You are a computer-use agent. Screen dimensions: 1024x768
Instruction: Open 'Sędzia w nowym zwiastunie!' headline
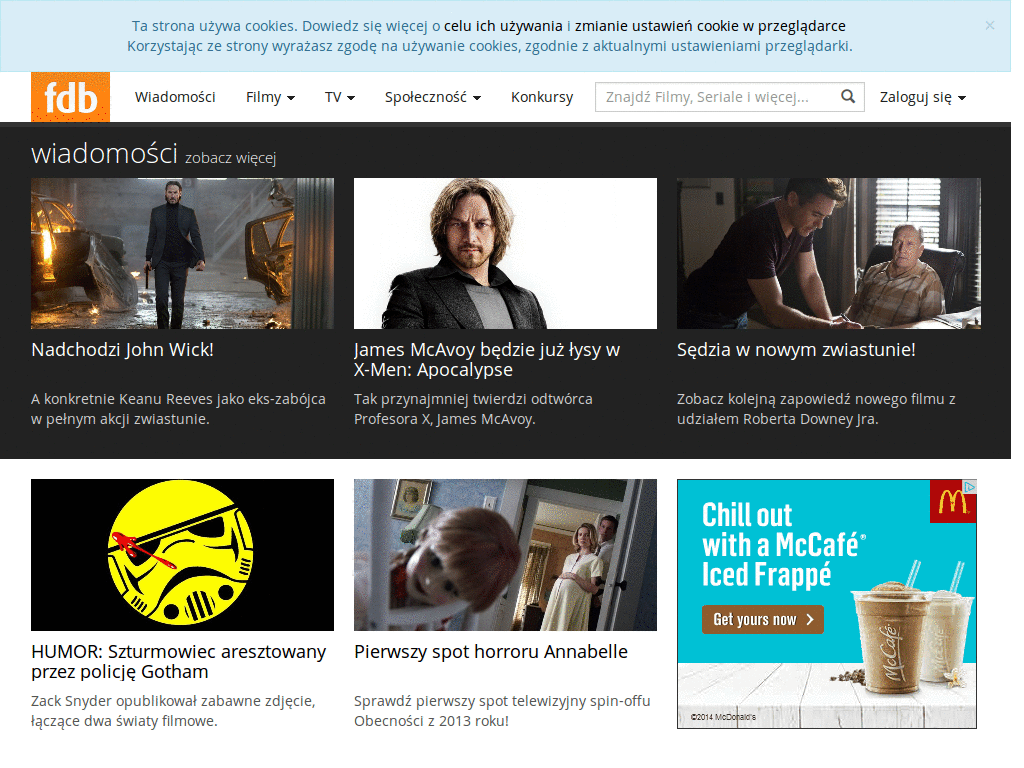pyautogui.click(x=796, y=350)
